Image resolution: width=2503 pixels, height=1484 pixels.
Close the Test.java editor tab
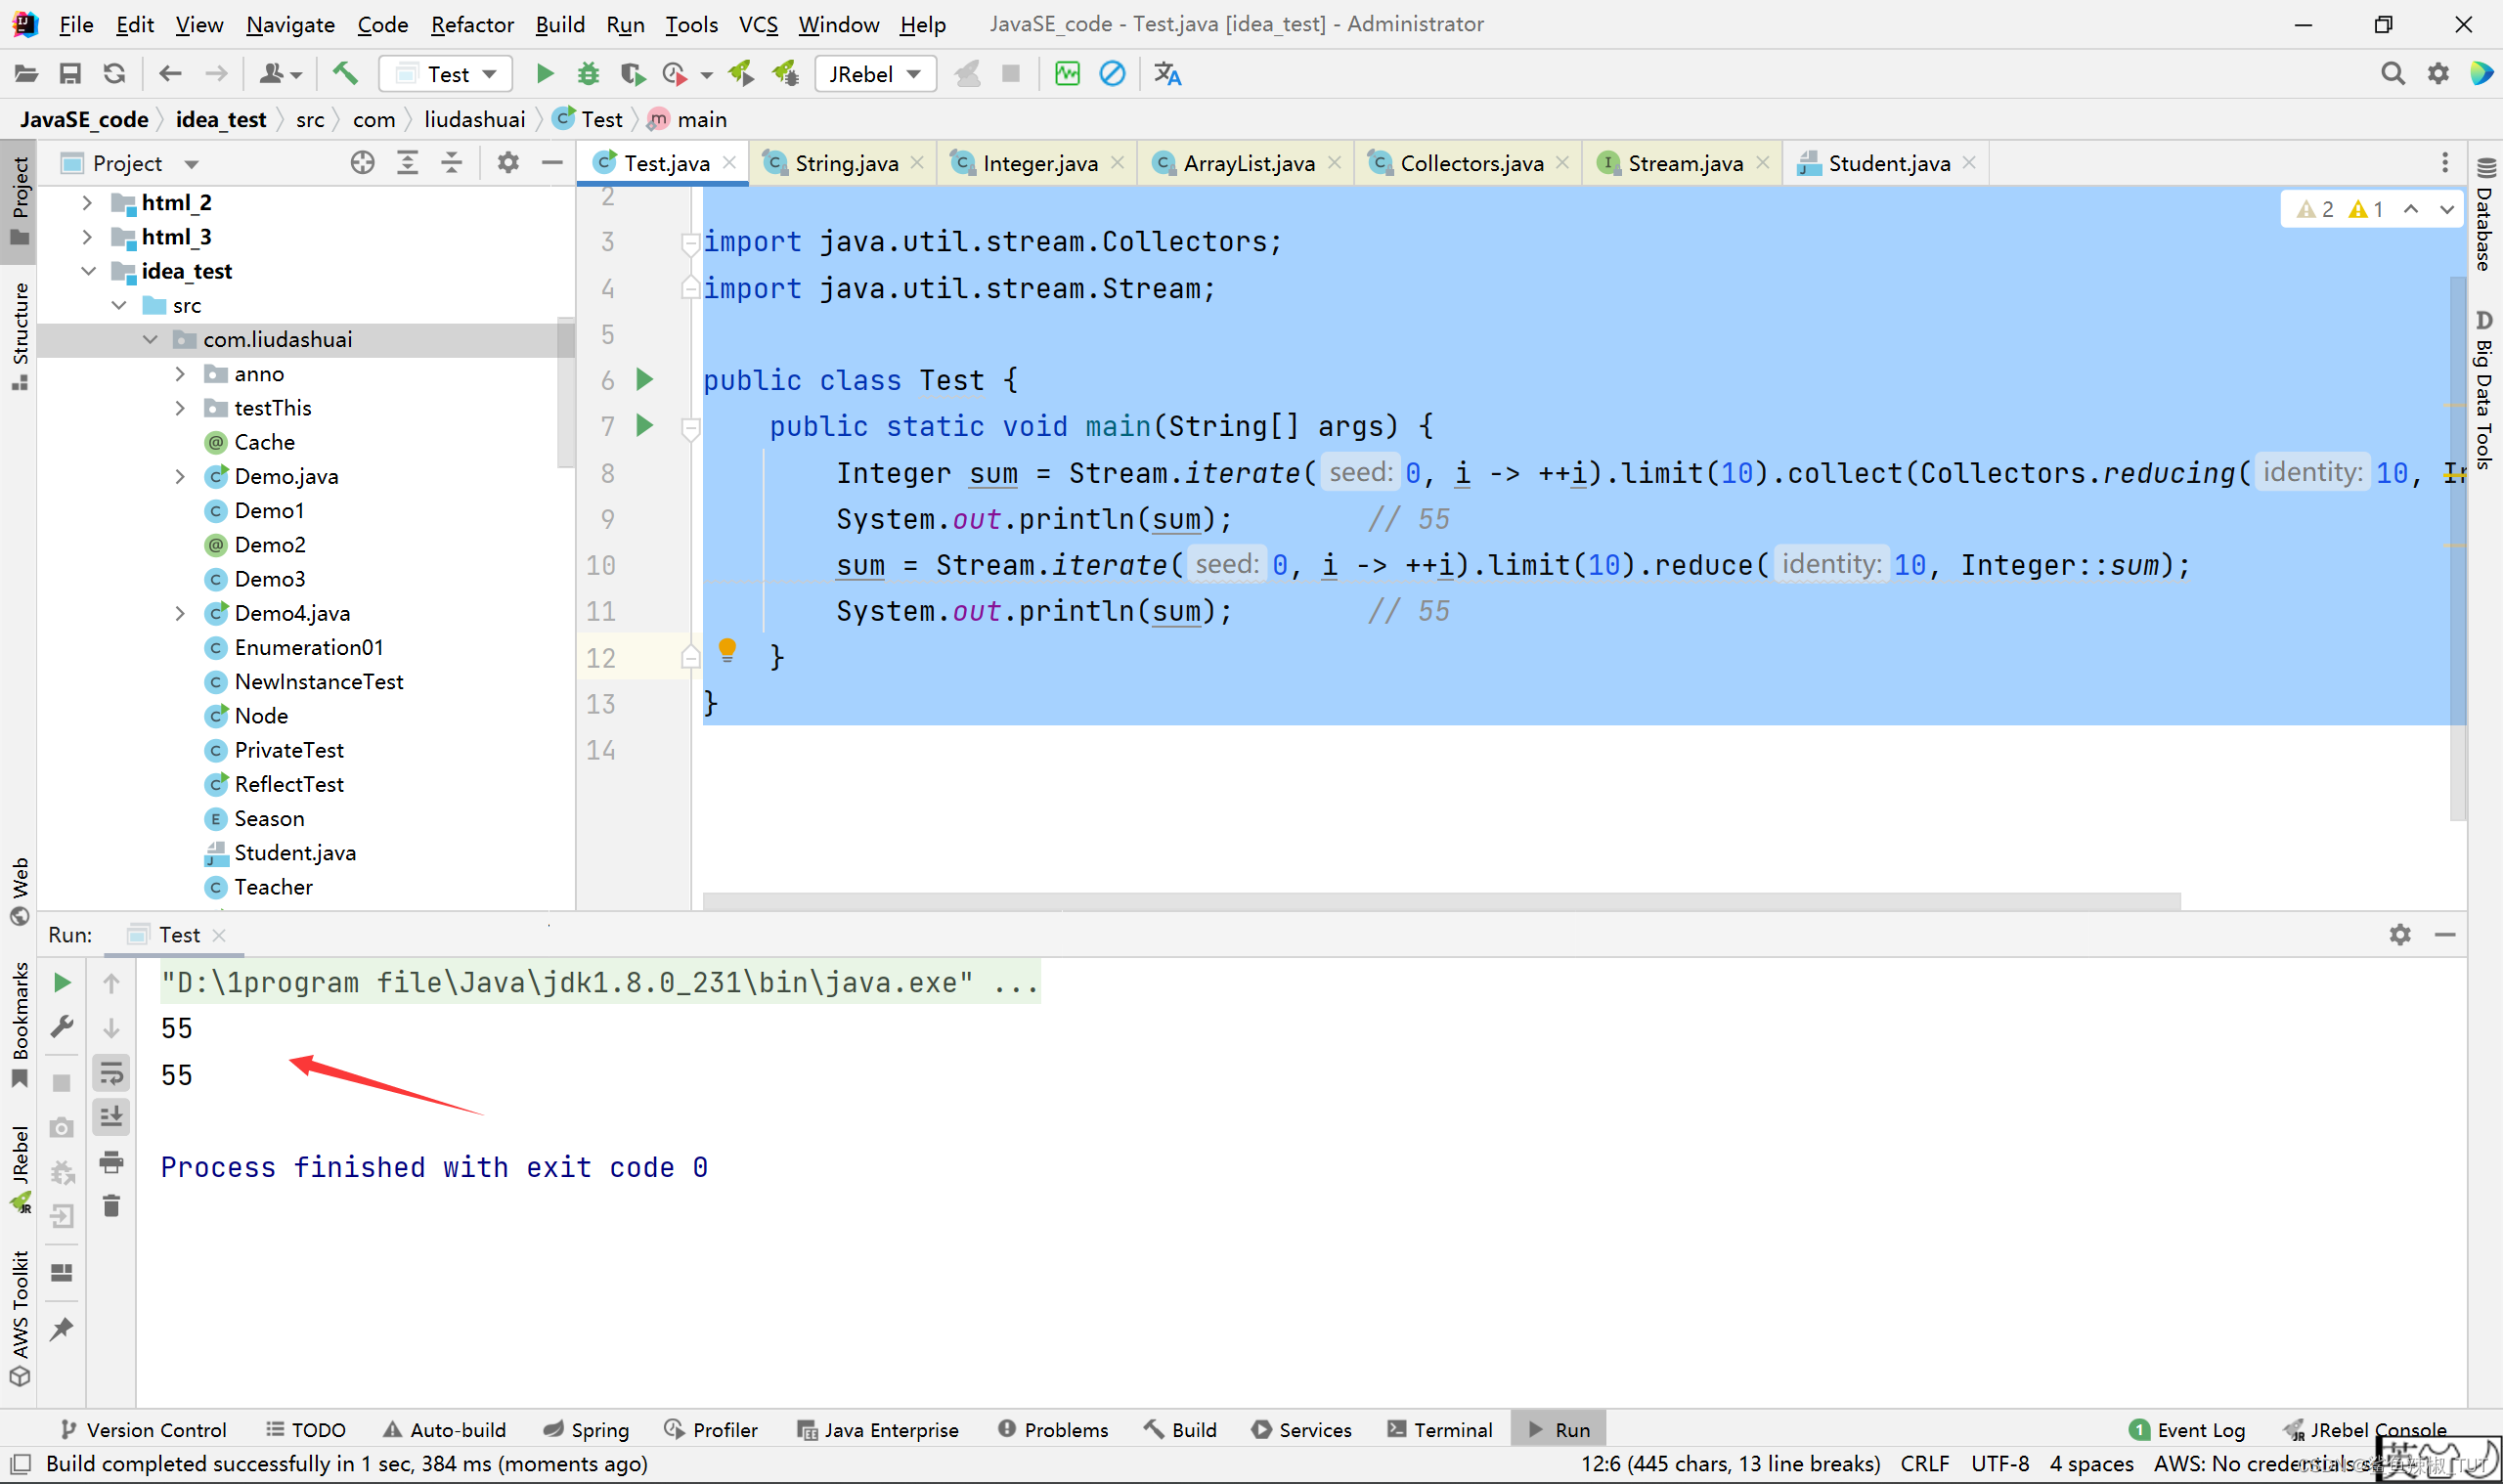pos(730,163)
